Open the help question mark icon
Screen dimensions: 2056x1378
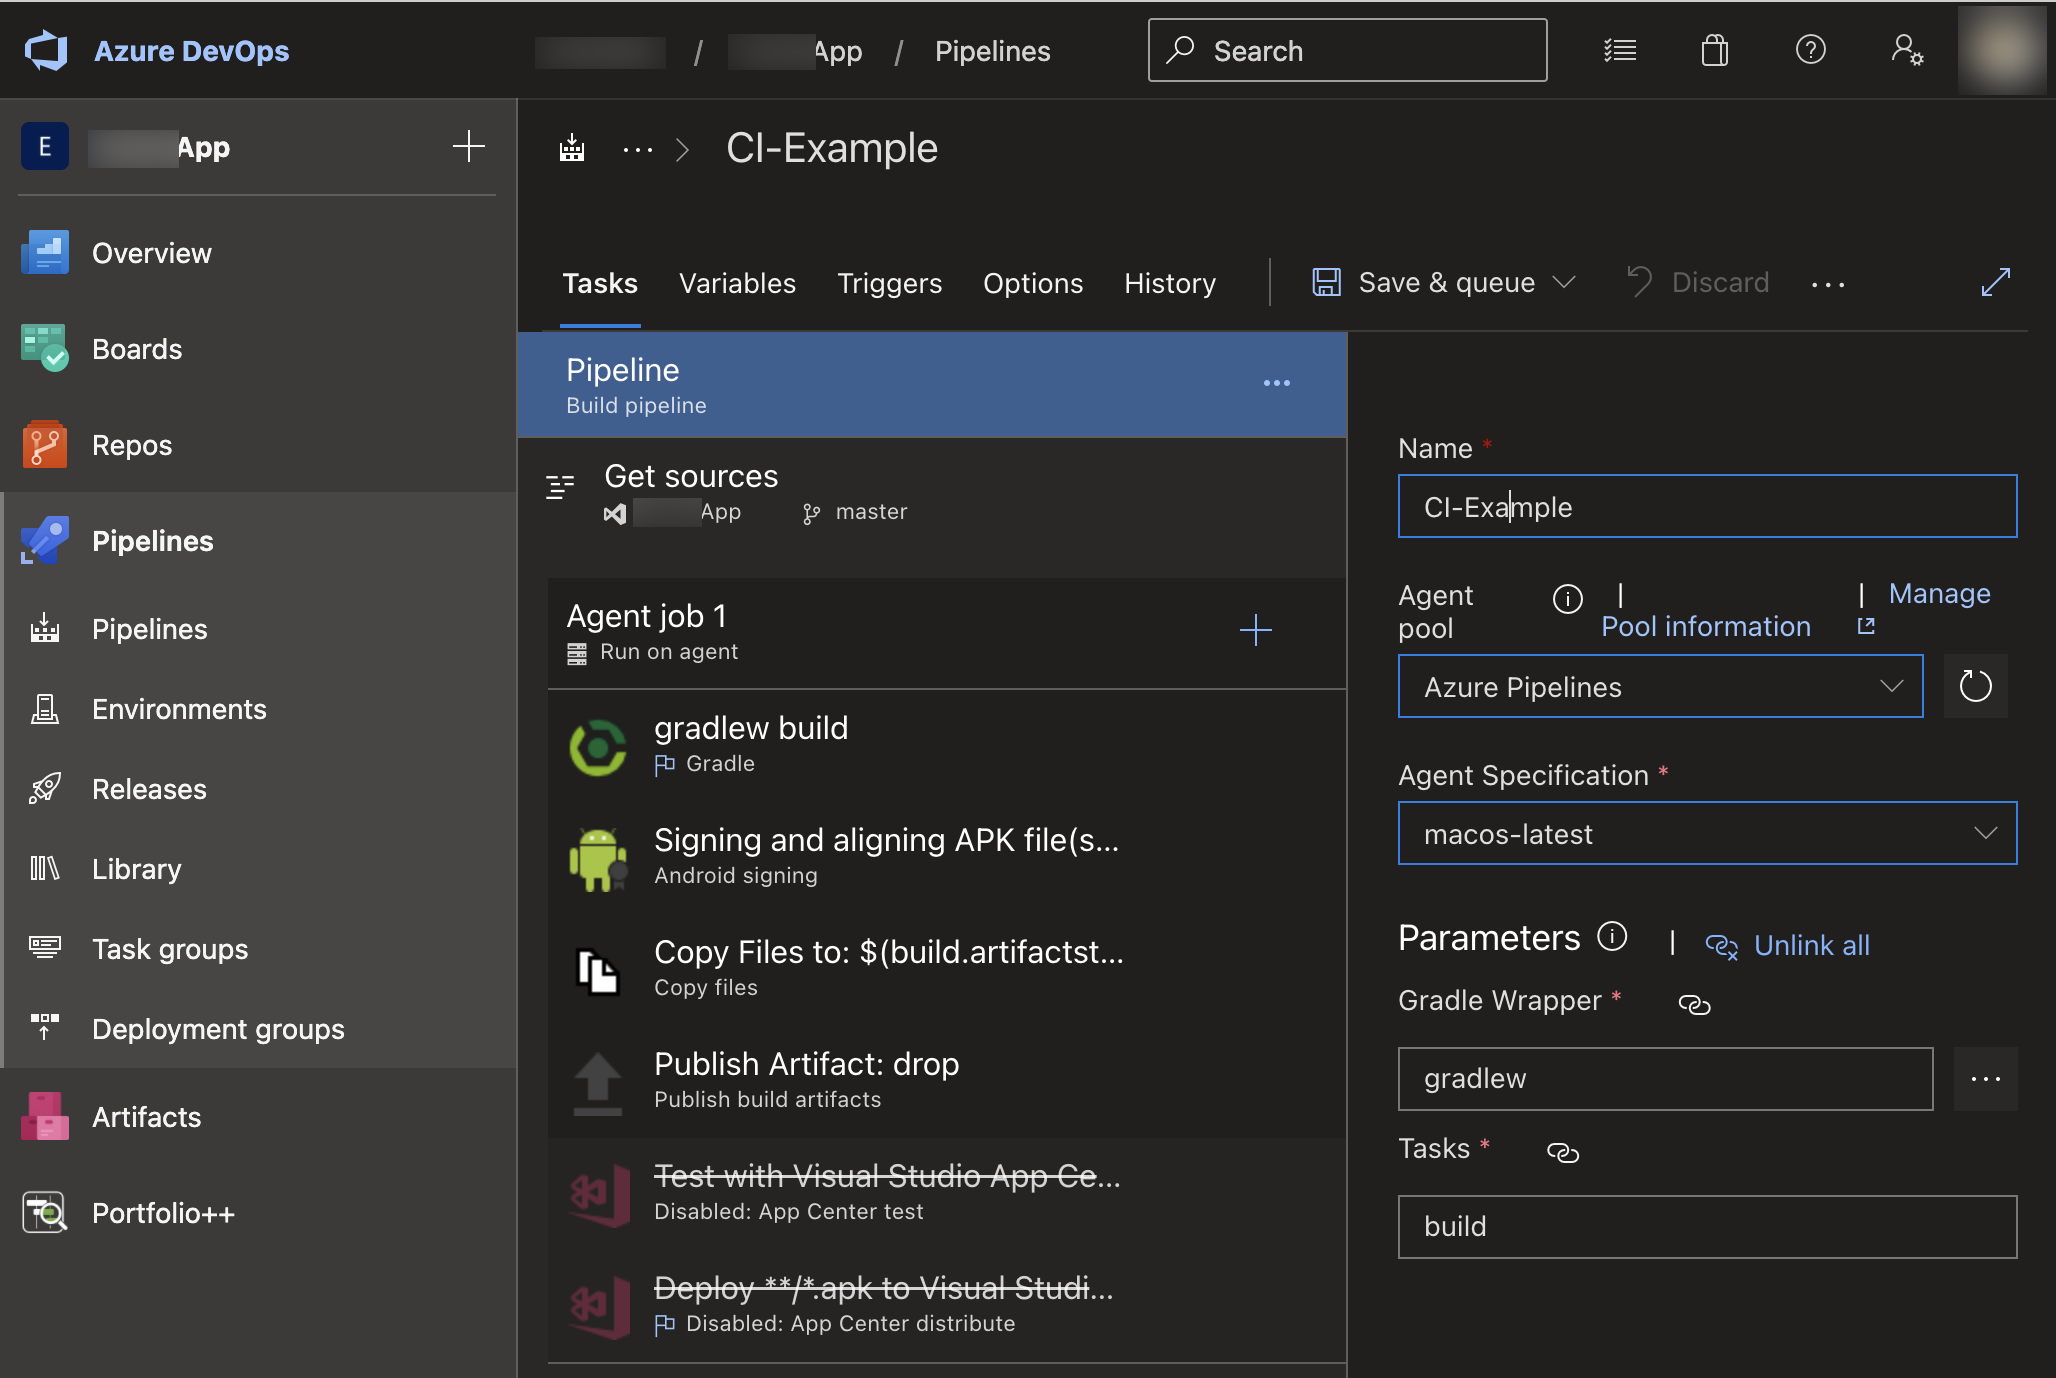tap(1810, 50)
